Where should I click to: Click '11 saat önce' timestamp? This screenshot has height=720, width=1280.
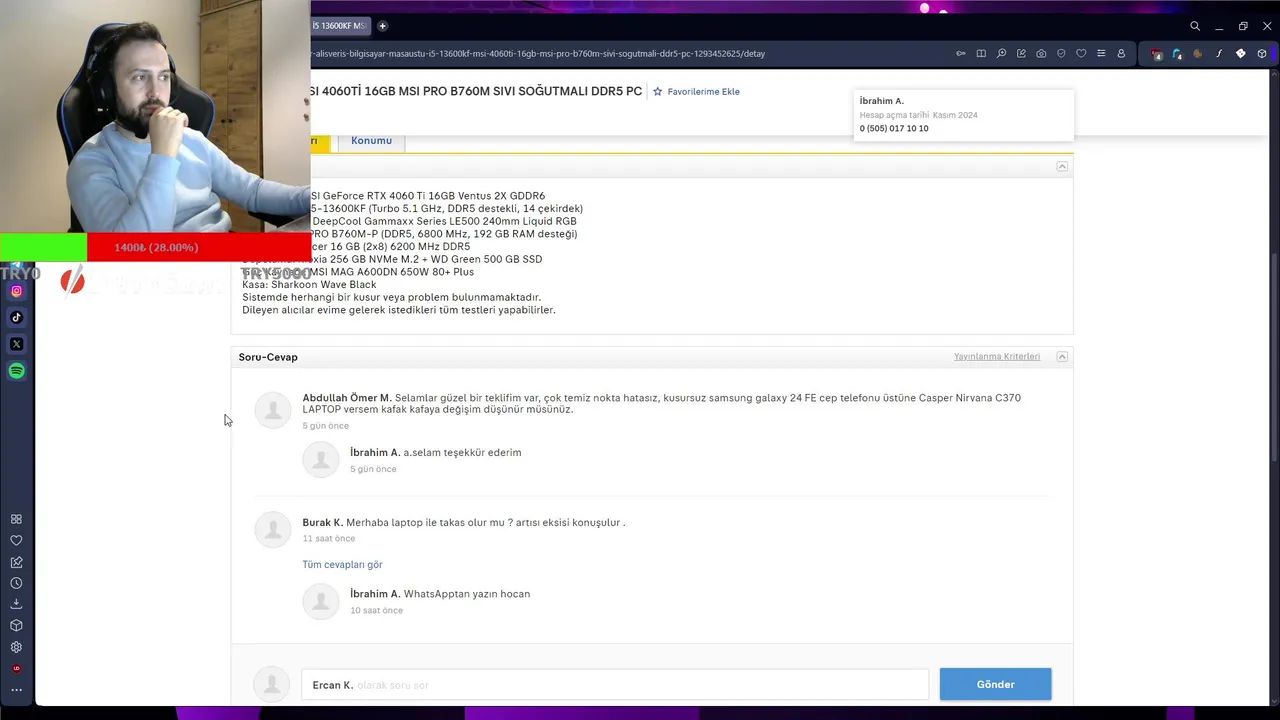pyautogui.click(x=328, y=539)
